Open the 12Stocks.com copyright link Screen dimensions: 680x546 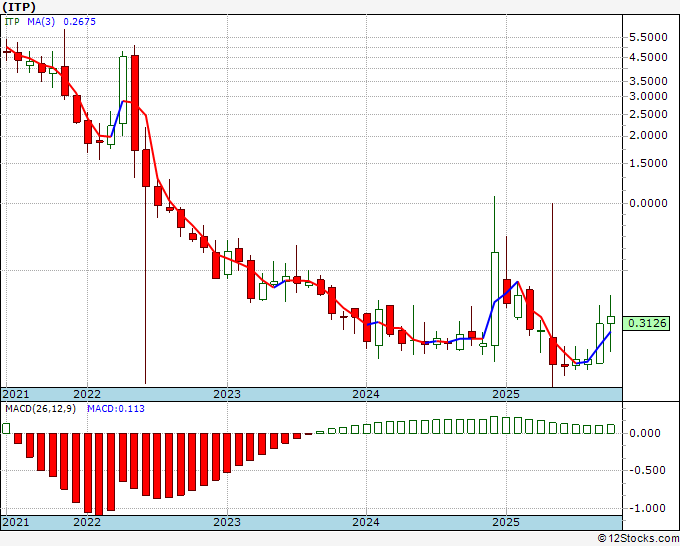tap(638, 539)
